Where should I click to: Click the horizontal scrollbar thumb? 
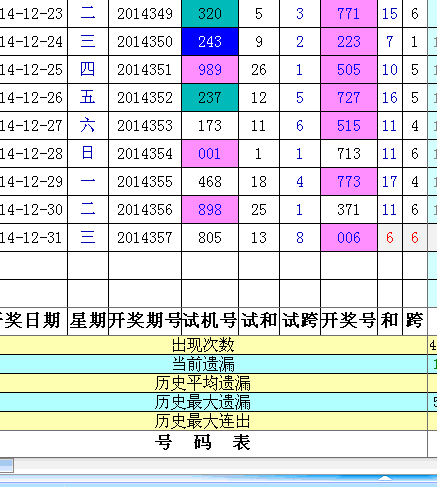tap(7, 466)
